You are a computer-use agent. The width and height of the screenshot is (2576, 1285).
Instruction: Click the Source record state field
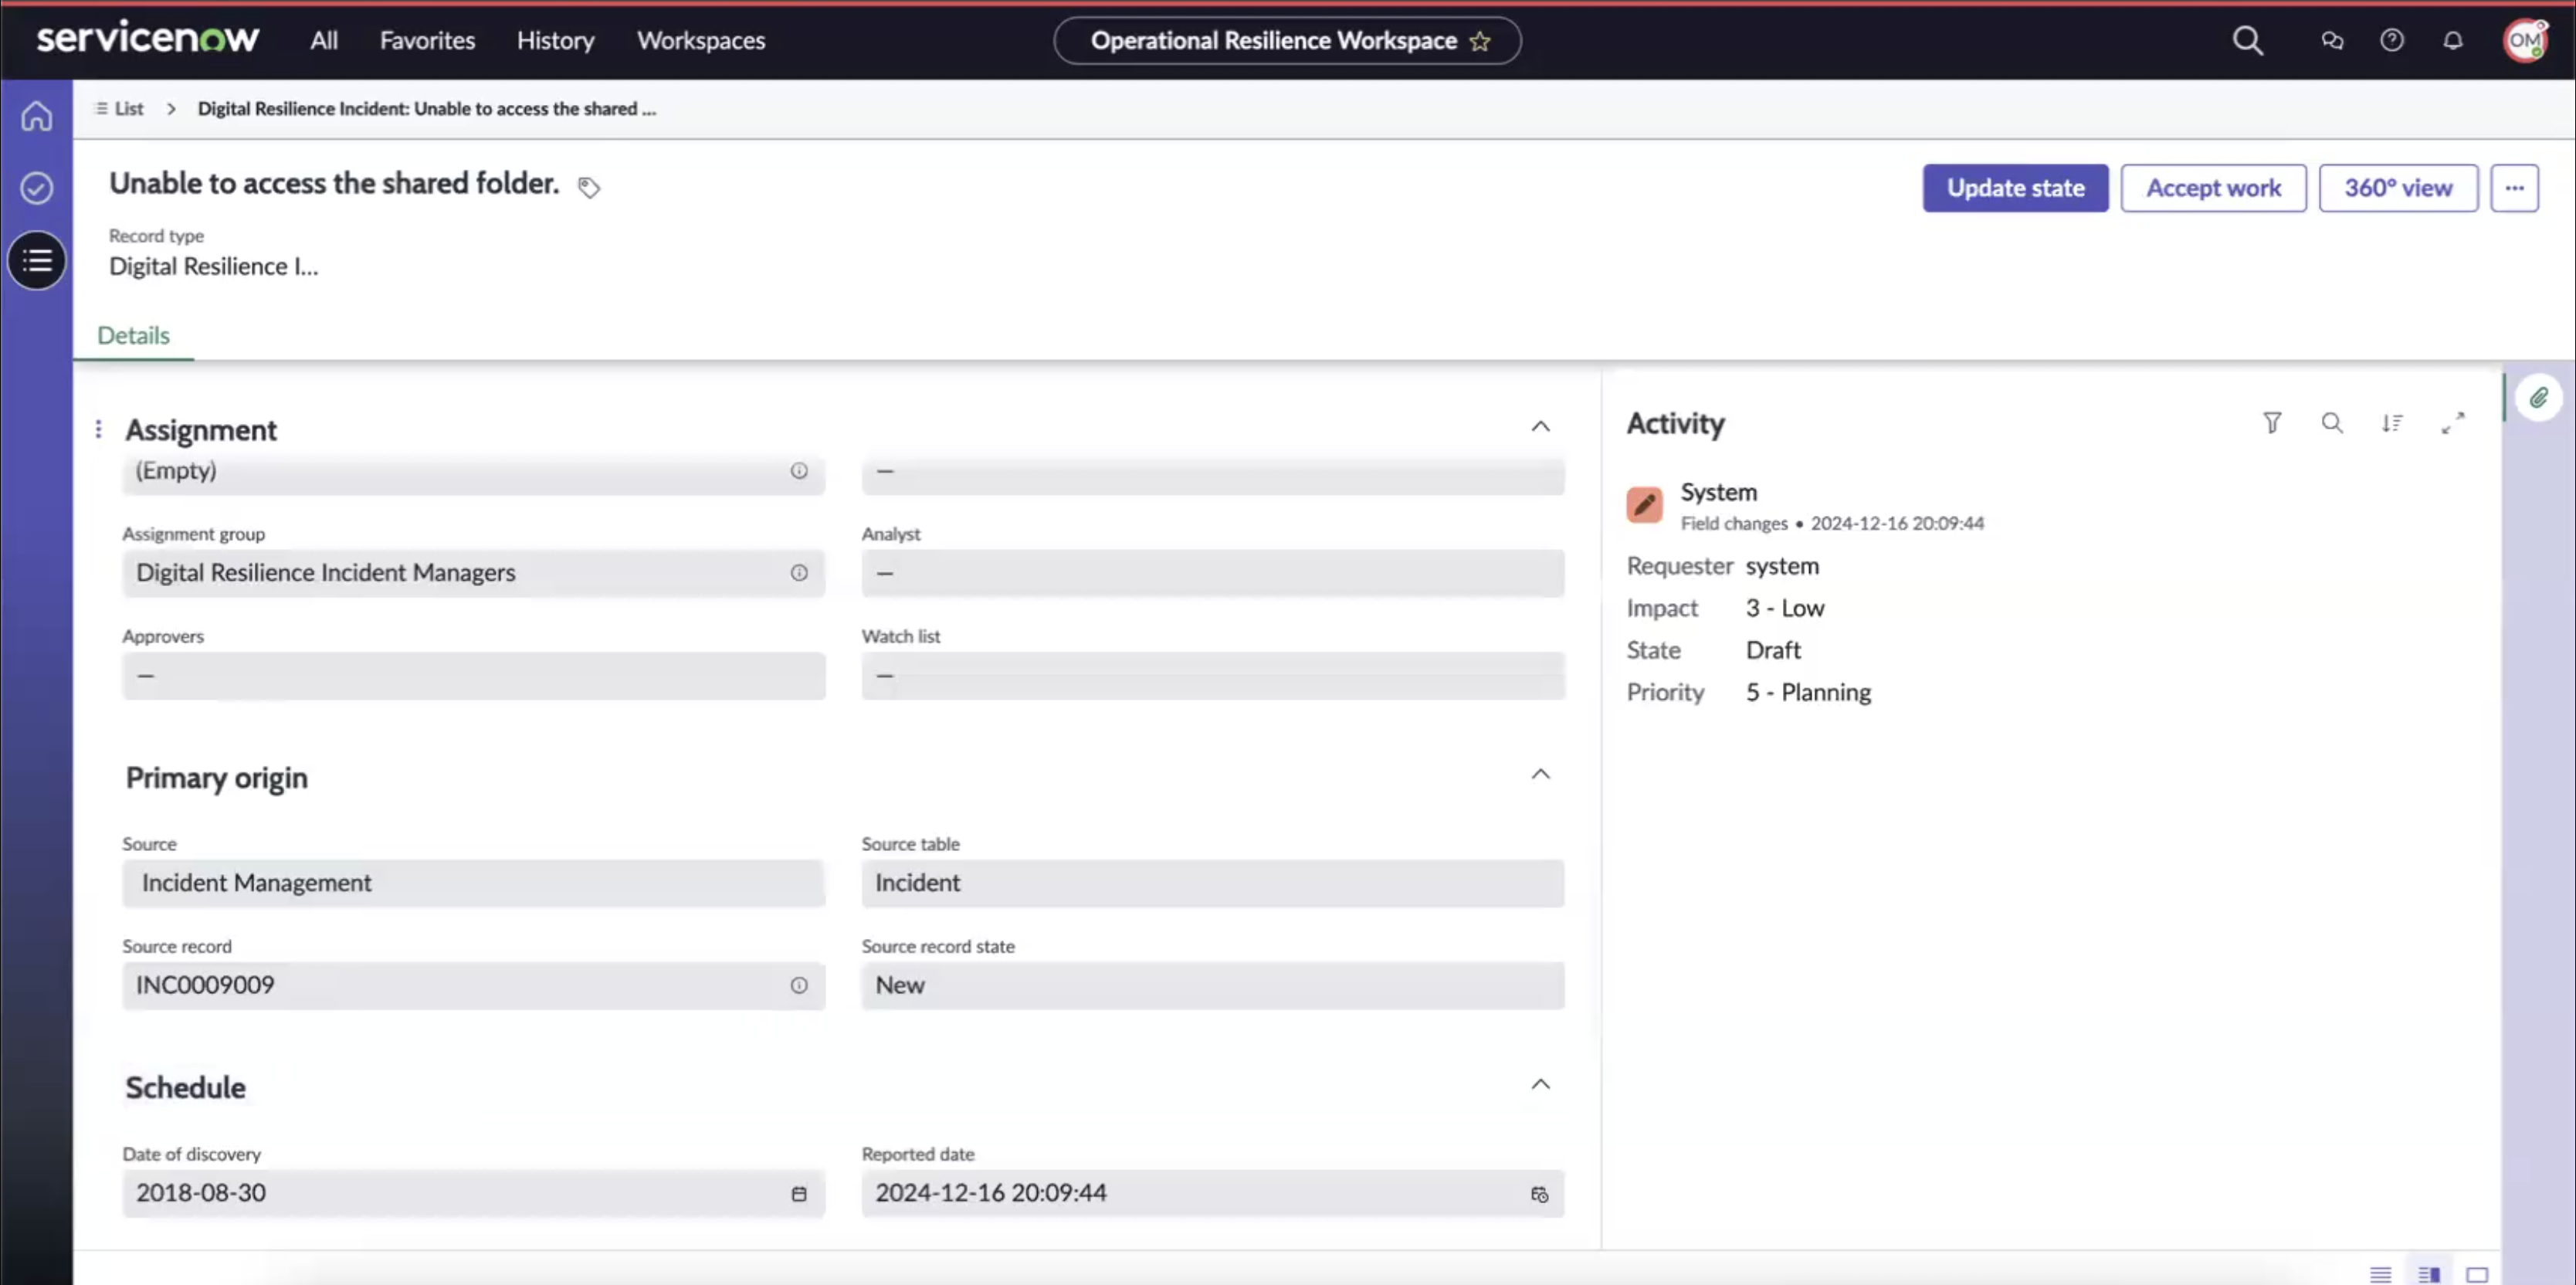click(1212, 986)
